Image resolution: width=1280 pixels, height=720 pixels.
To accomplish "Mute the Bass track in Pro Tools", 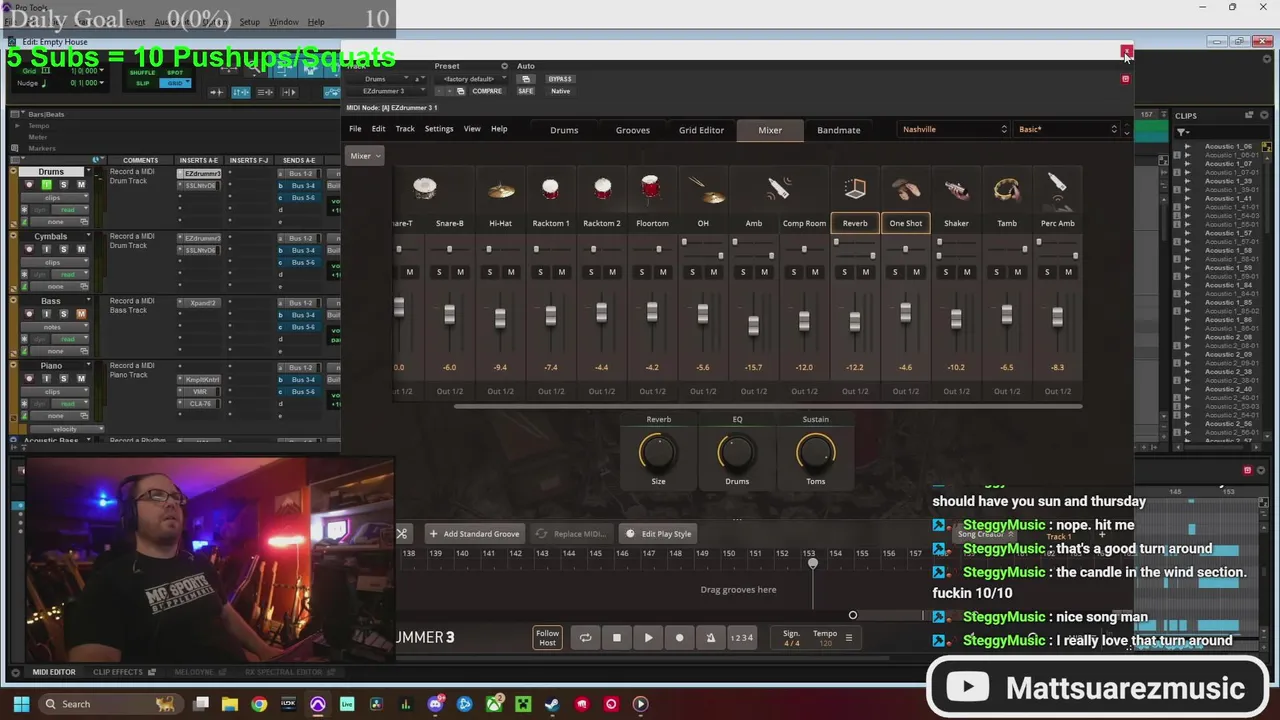I will tap(81, 314).
